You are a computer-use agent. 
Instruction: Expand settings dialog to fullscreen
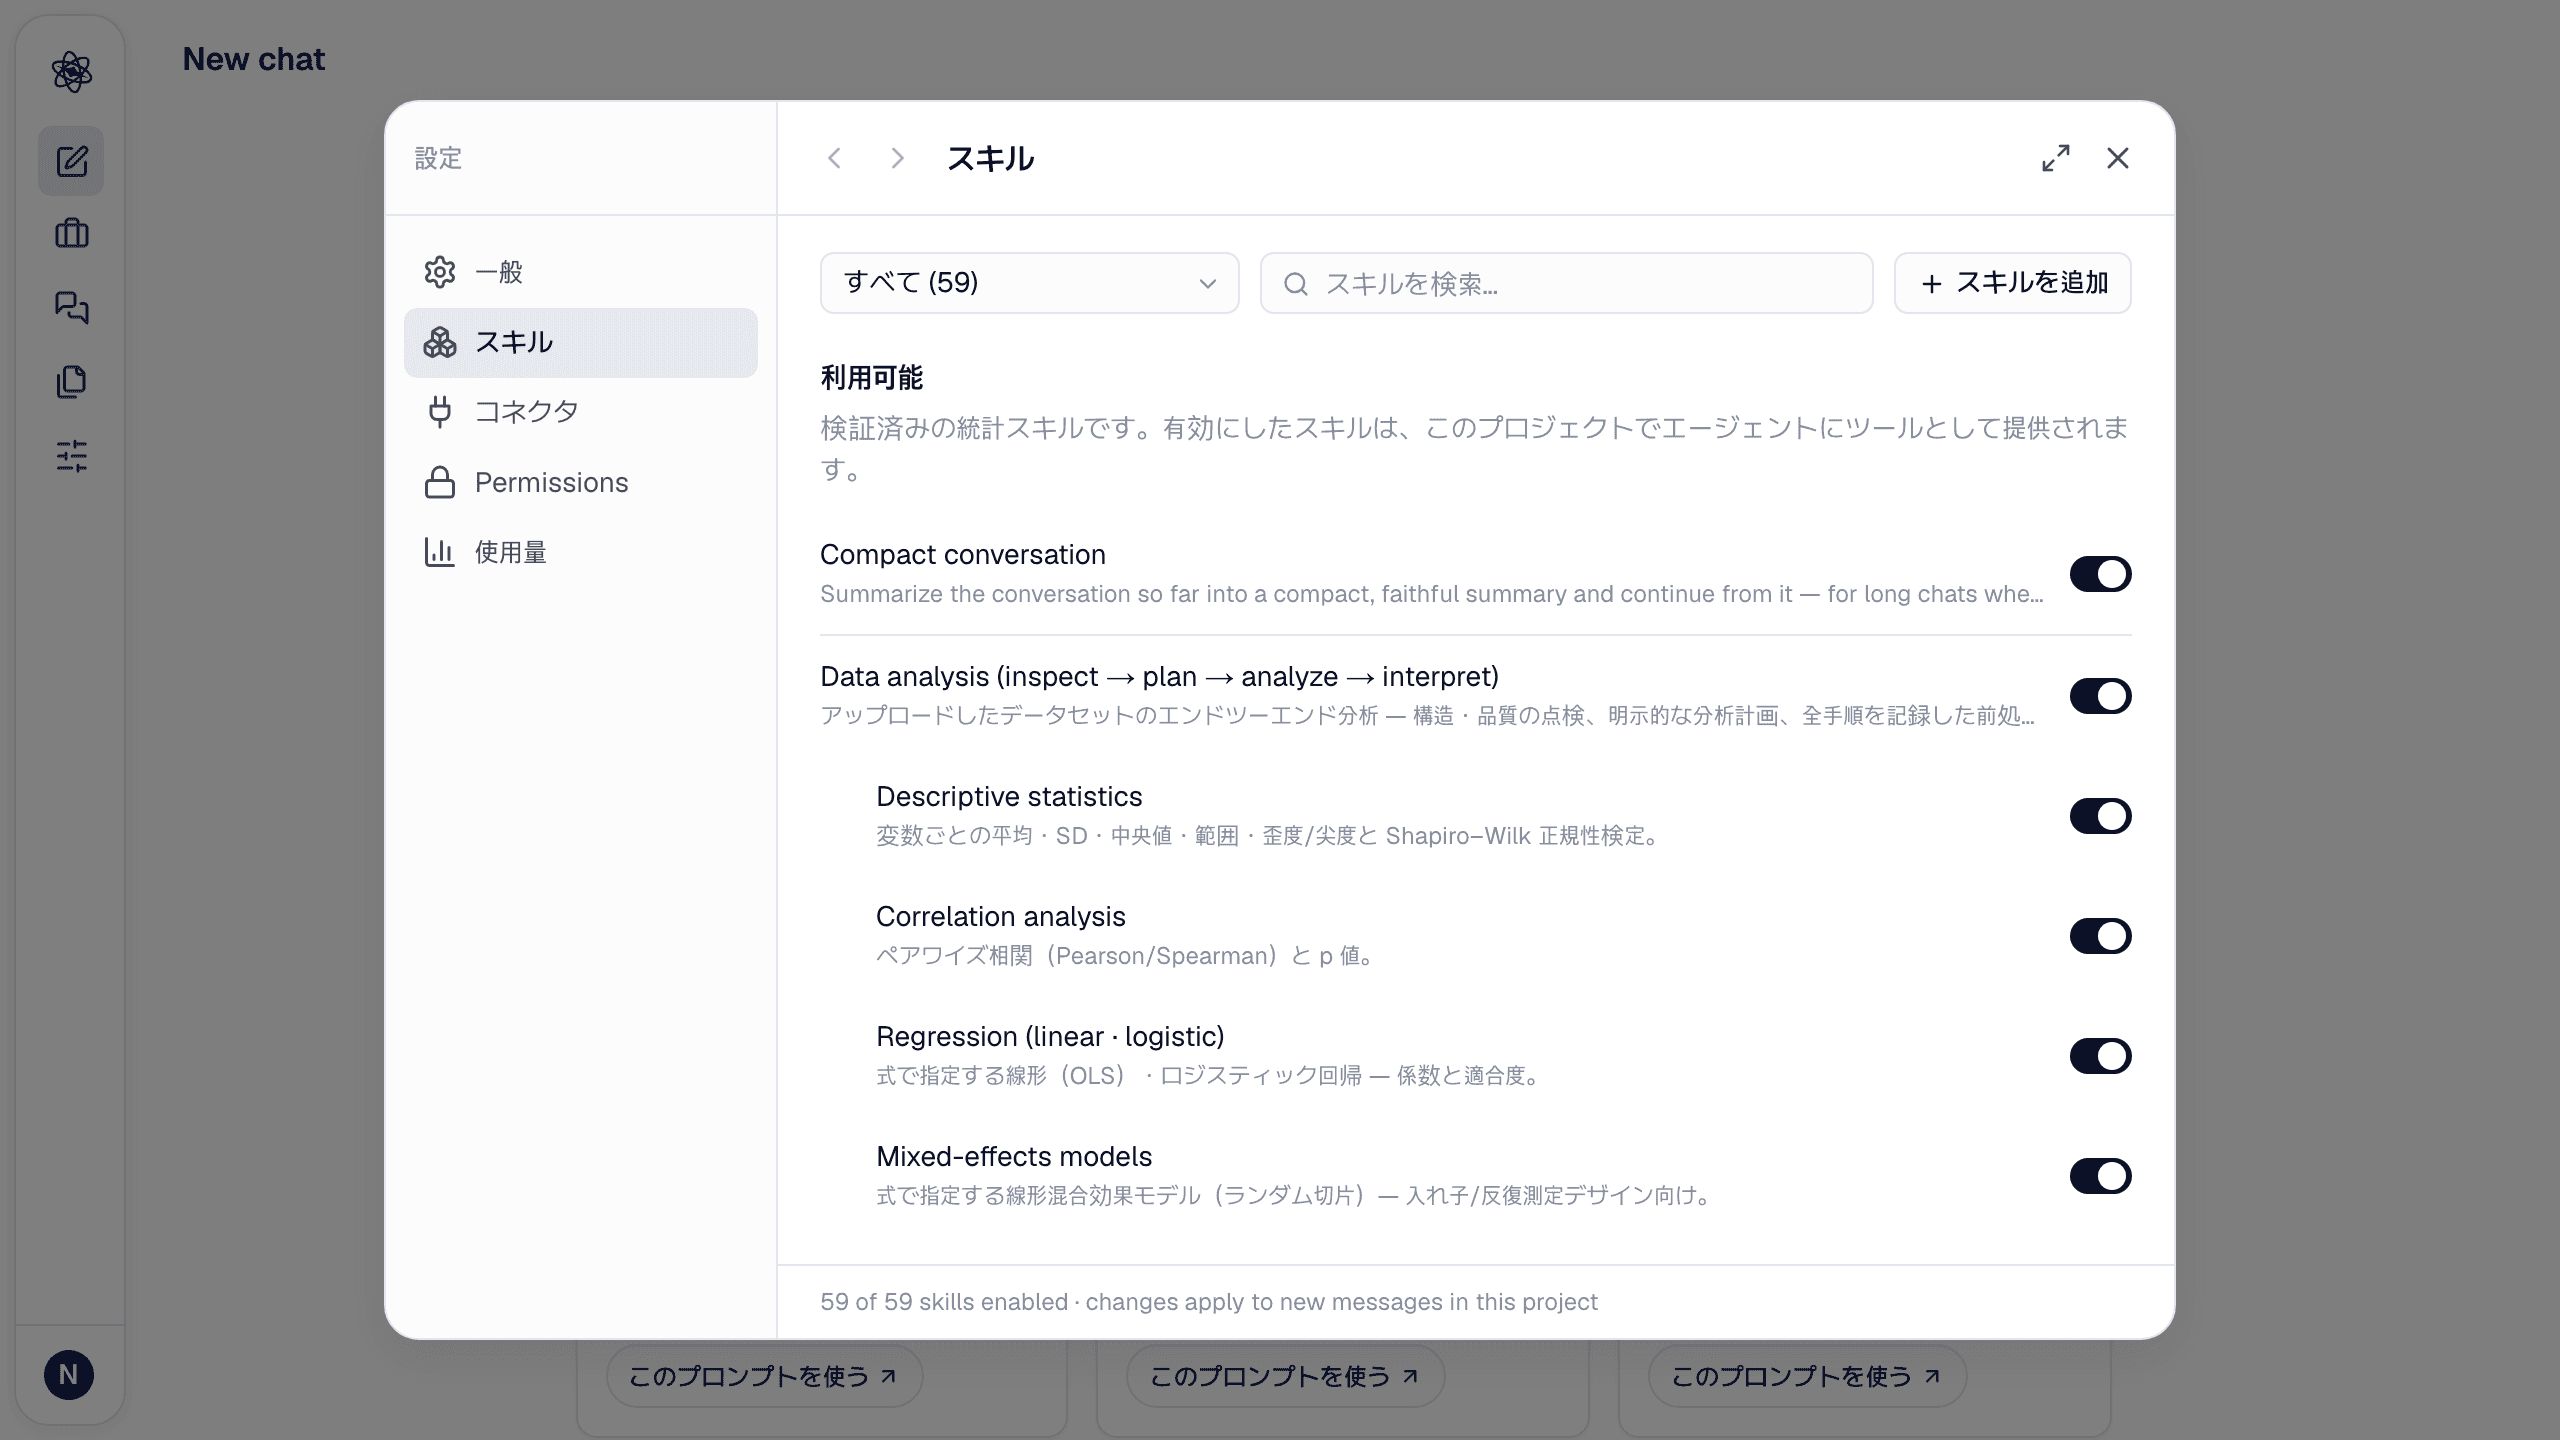[2056, 158]
